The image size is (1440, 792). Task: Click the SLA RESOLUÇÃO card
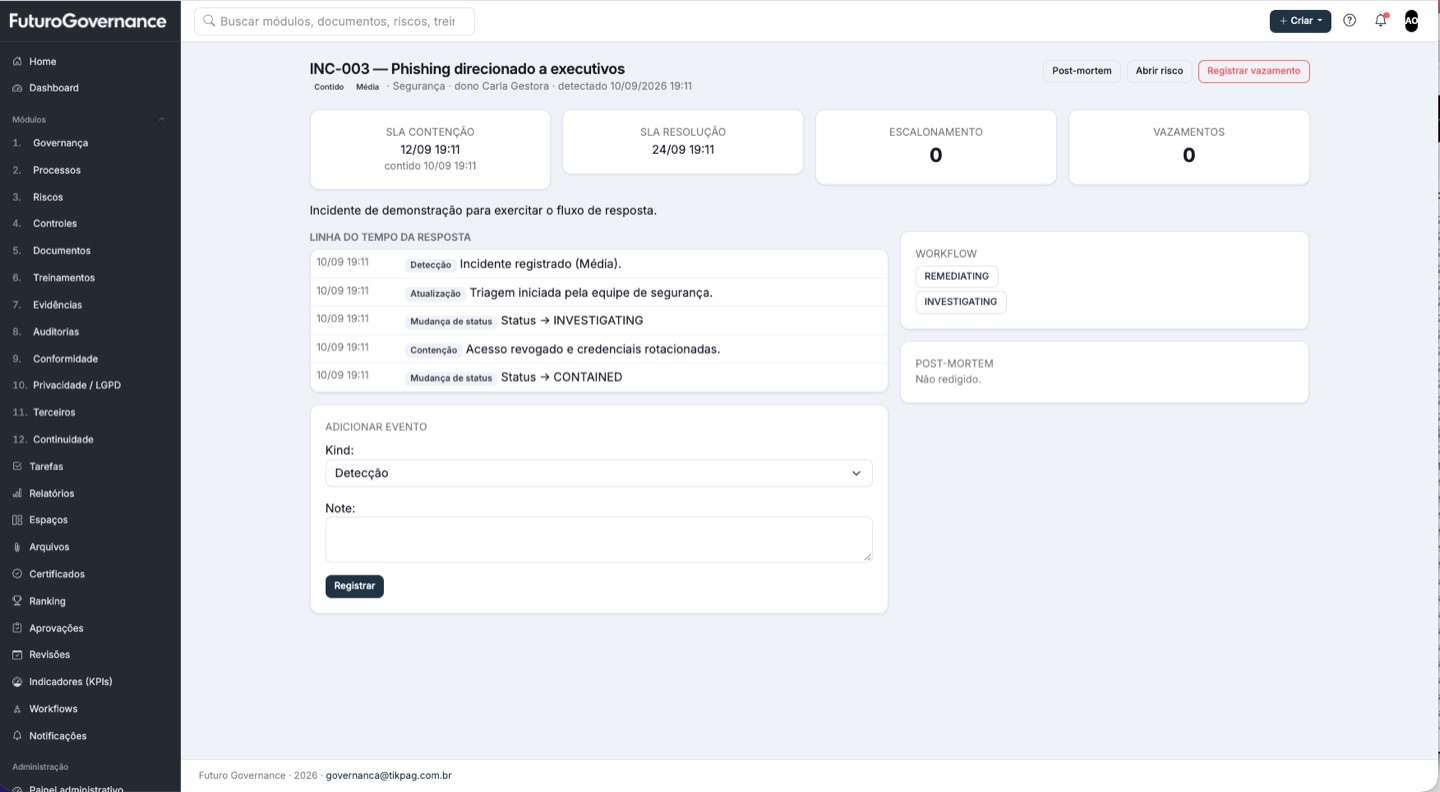[683, 141]
